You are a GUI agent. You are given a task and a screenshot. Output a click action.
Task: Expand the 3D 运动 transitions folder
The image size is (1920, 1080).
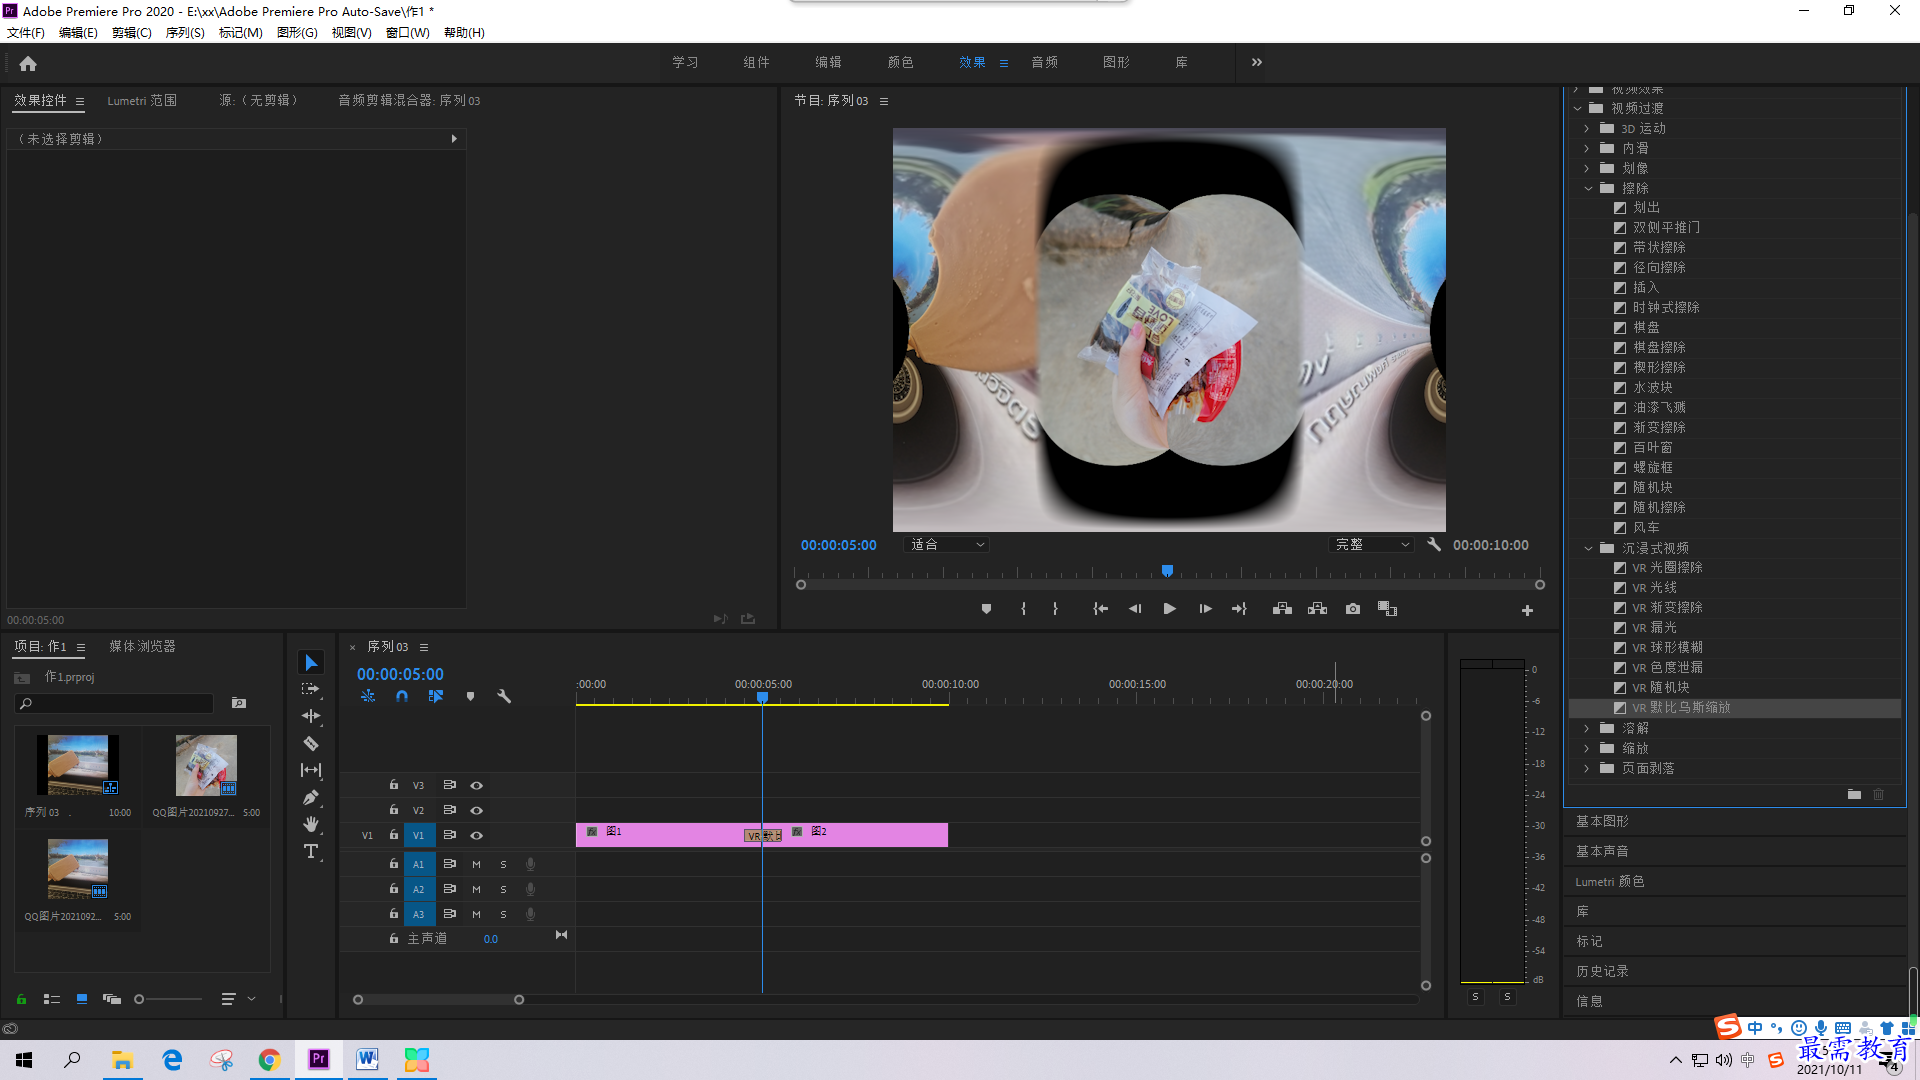point(1587,128)
